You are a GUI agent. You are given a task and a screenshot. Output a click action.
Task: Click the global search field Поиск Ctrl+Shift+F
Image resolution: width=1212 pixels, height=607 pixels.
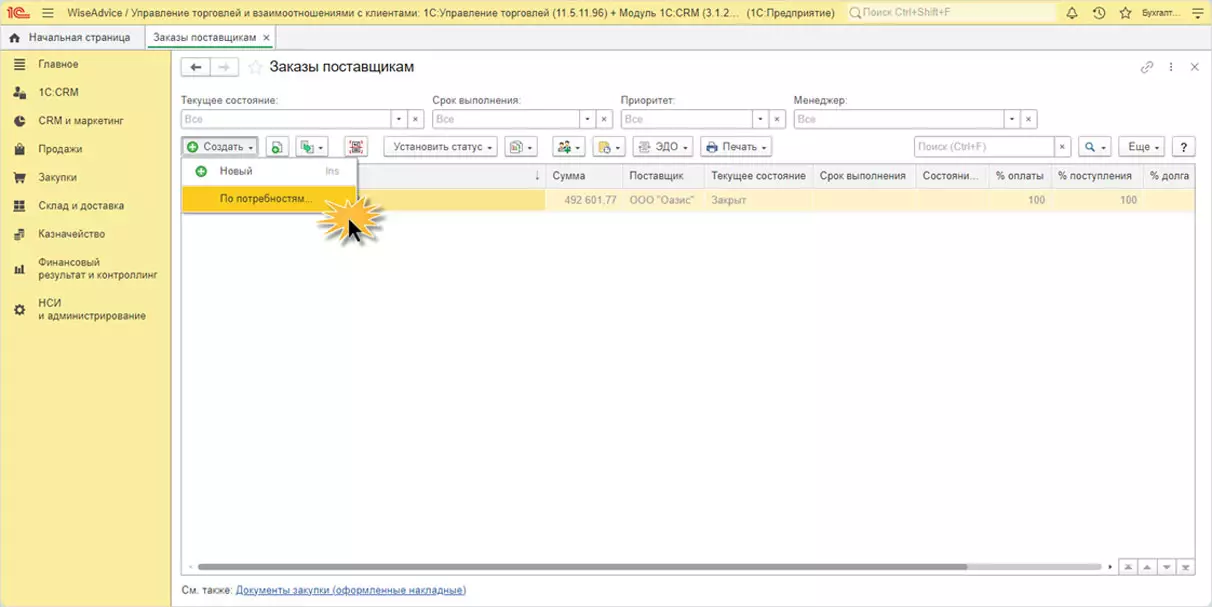[950, 13]
